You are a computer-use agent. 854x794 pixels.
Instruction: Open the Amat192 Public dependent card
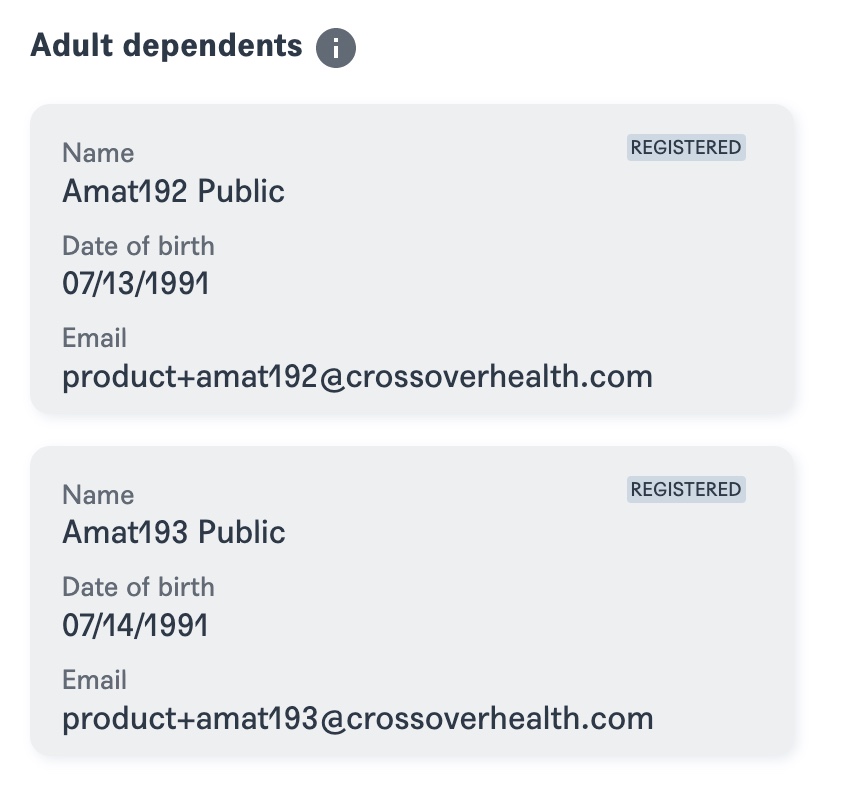click(x=412, y=259)
